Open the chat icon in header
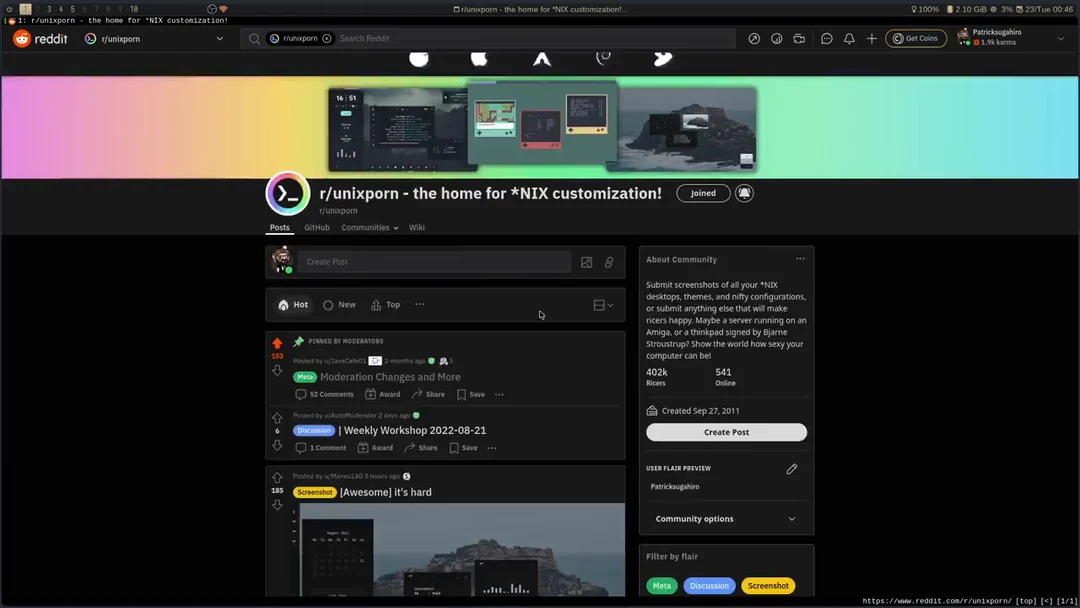Viewport: 1080px width, 608px height. point(827,39)
